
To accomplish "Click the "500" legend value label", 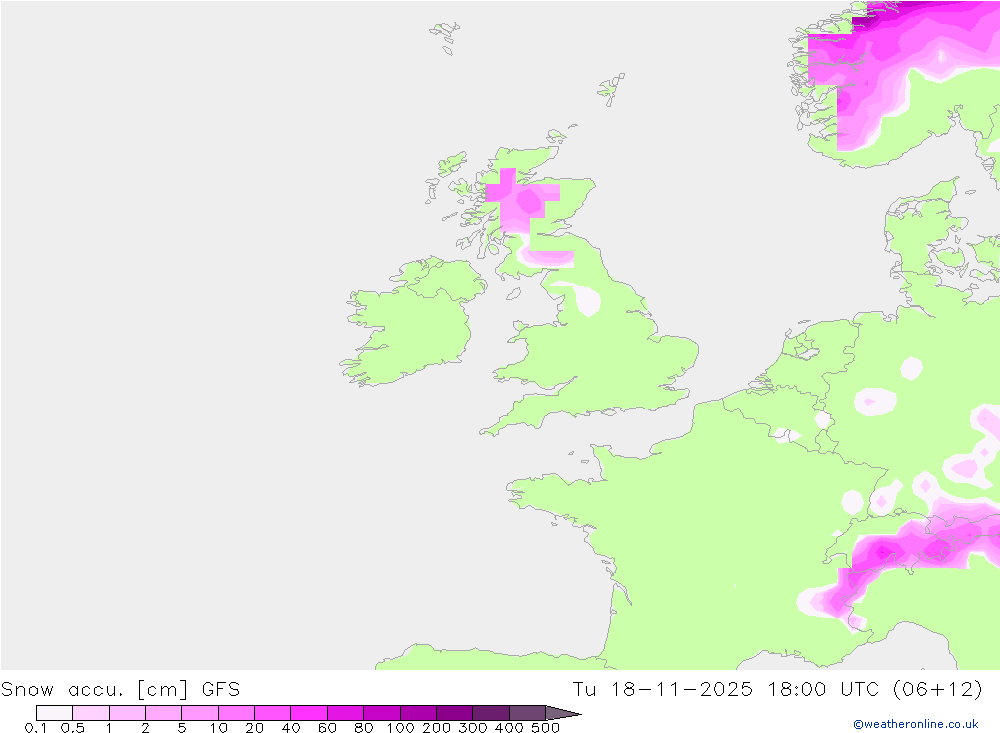I will 545,727.
